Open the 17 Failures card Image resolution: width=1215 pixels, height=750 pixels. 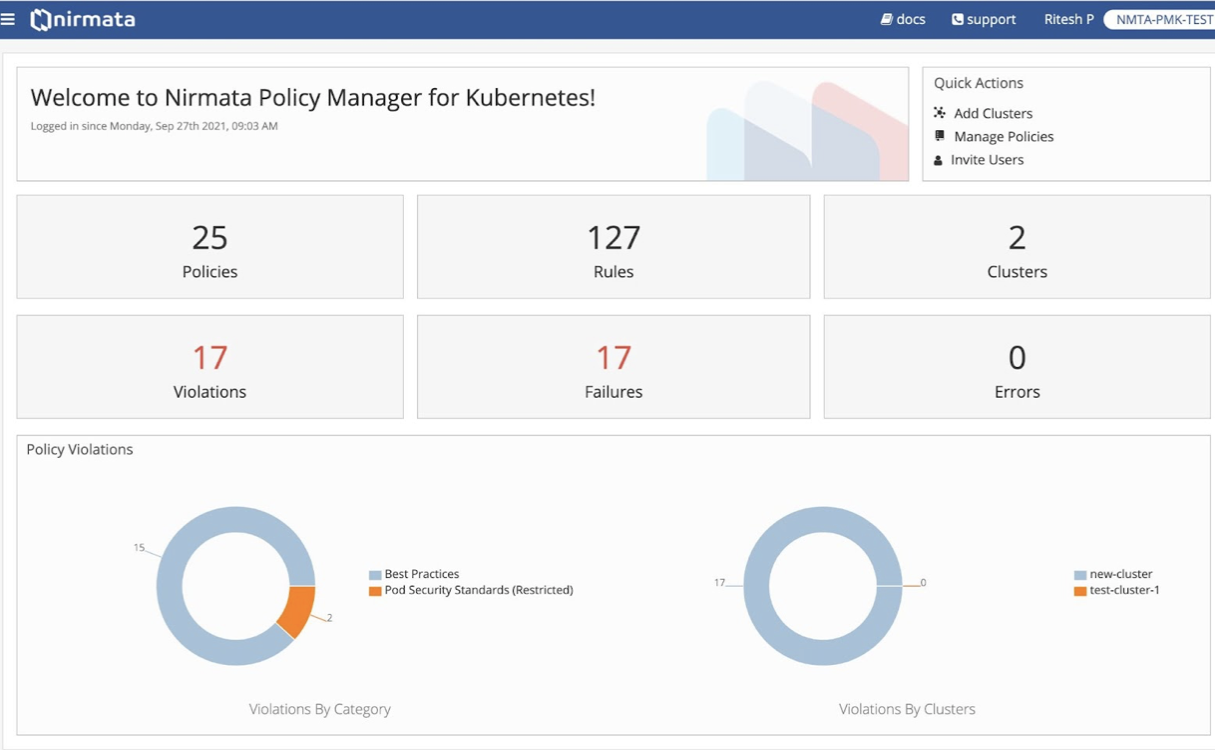[613, 367]
